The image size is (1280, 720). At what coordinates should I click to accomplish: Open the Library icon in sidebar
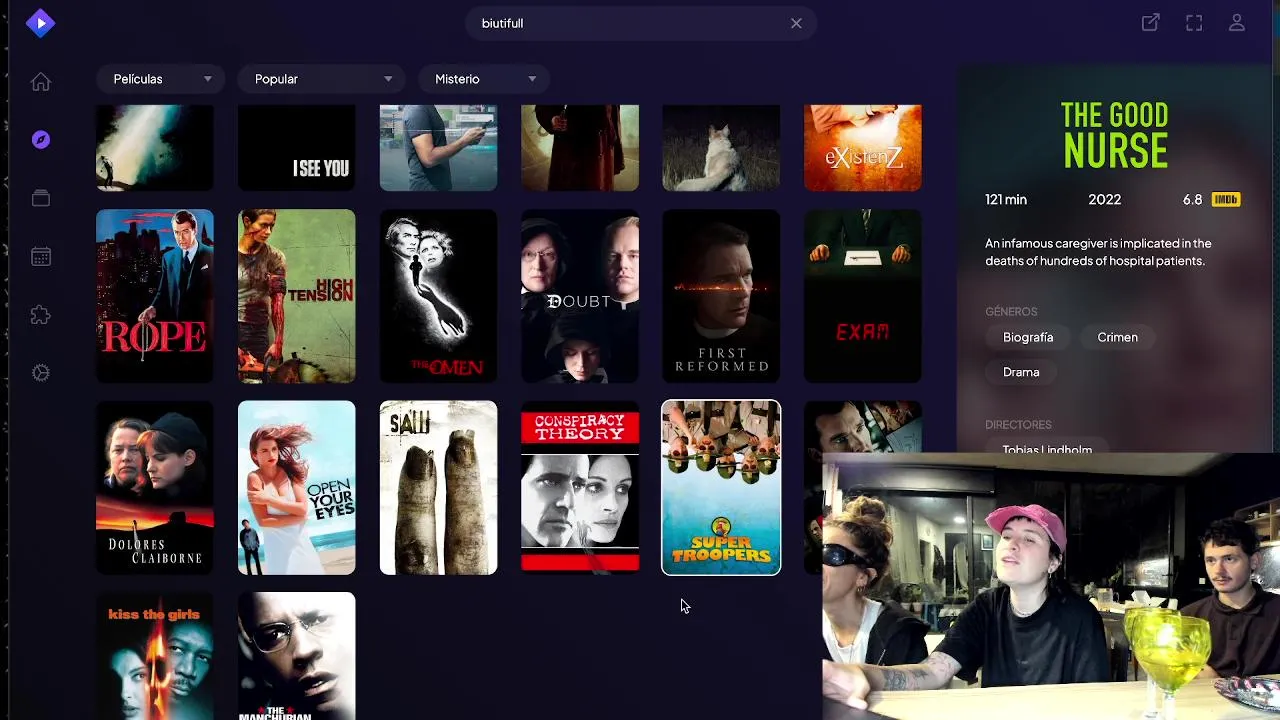click(x=41, y=198)
